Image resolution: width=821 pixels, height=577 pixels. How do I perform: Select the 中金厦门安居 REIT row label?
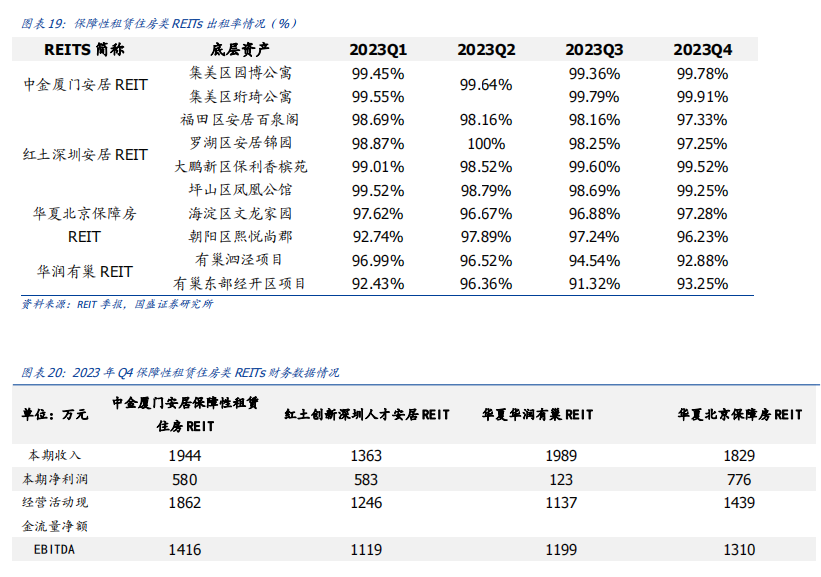point(85,85)
